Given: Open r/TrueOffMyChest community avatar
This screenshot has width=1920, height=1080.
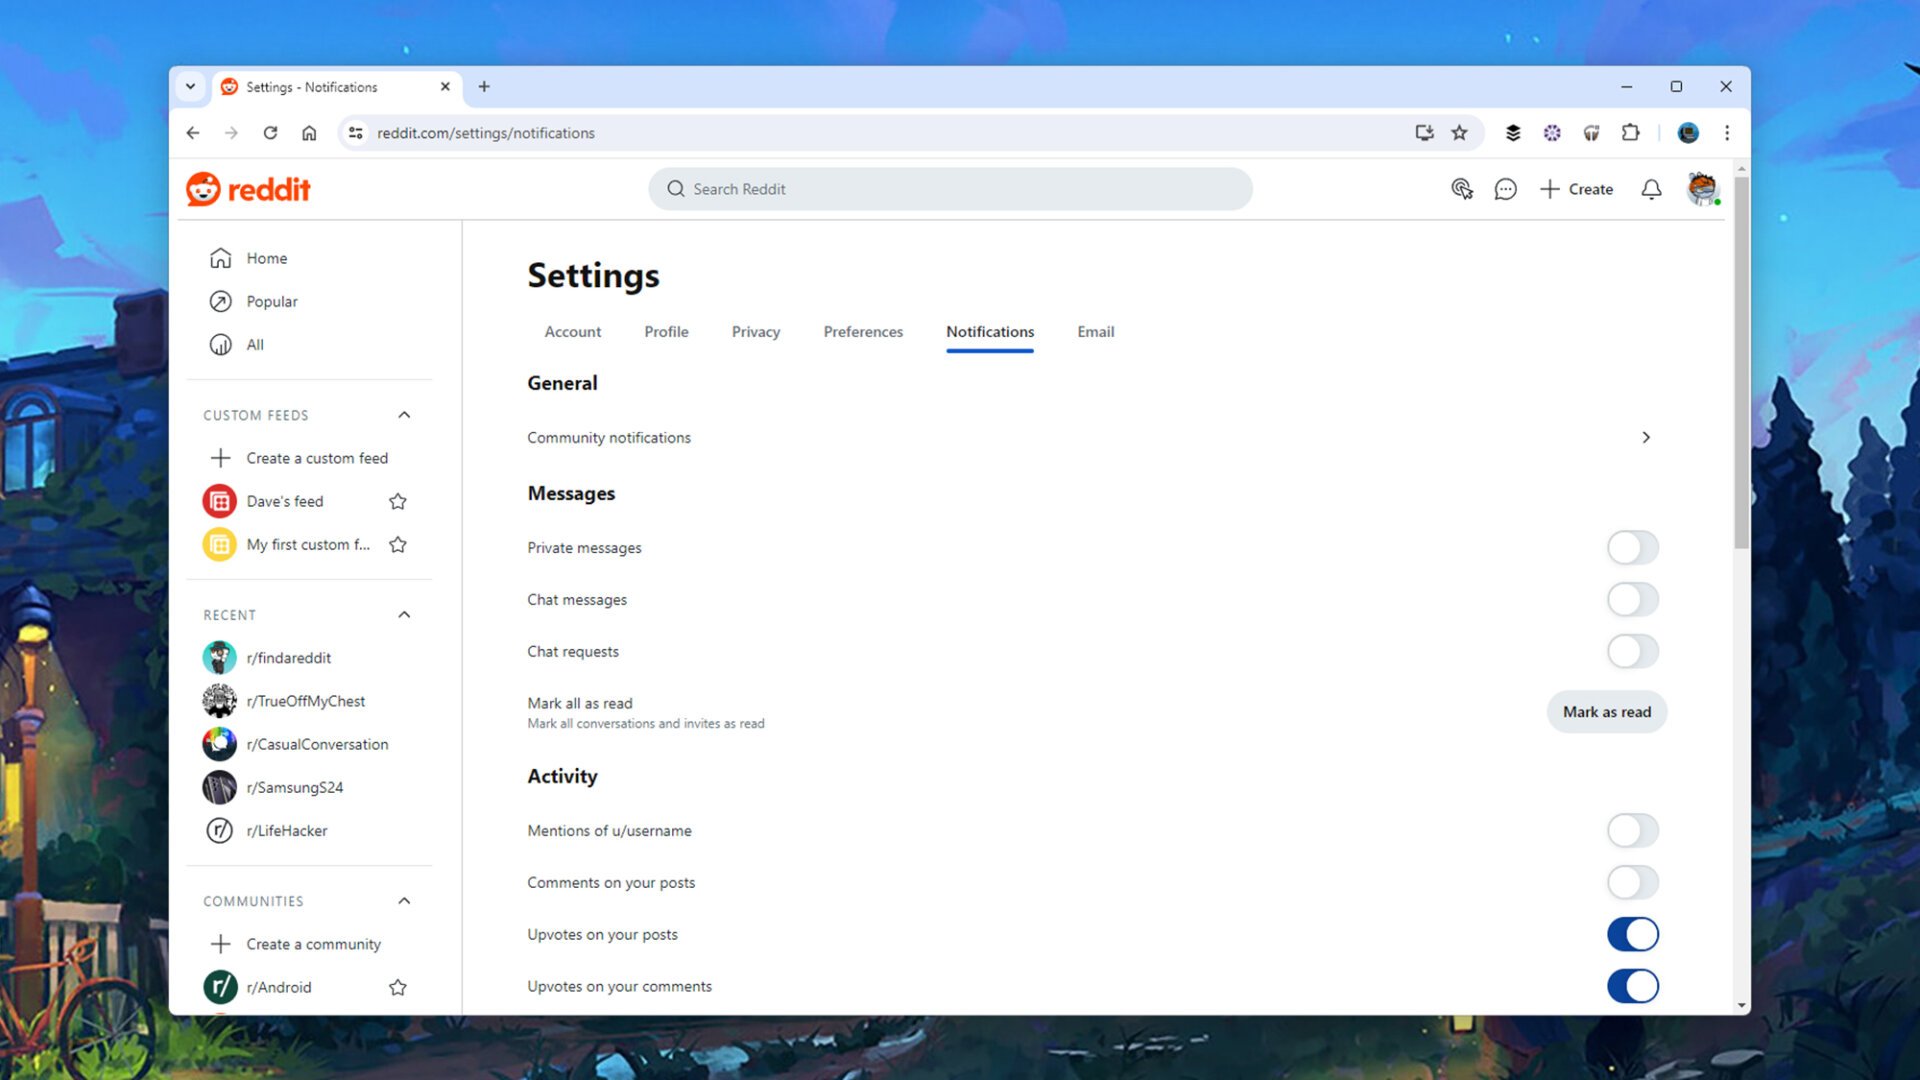Looking at the screenshot, I should [x=220, y=701].
